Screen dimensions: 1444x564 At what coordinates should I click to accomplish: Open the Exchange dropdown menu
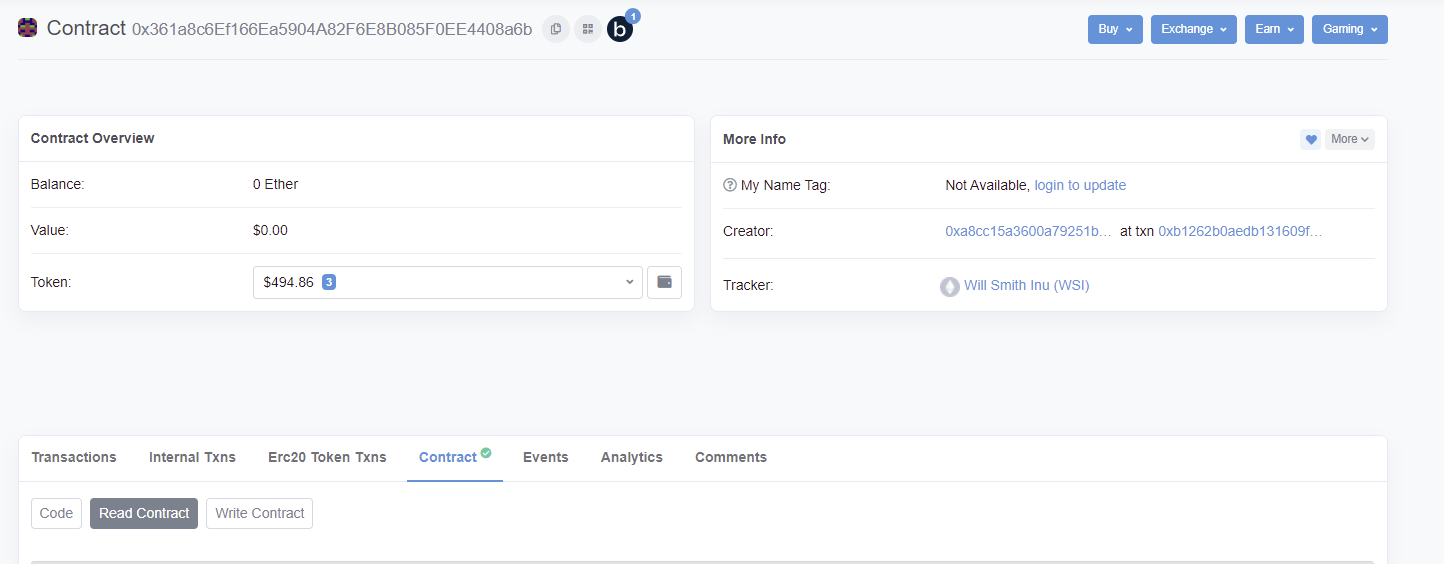coord(1194,29)
